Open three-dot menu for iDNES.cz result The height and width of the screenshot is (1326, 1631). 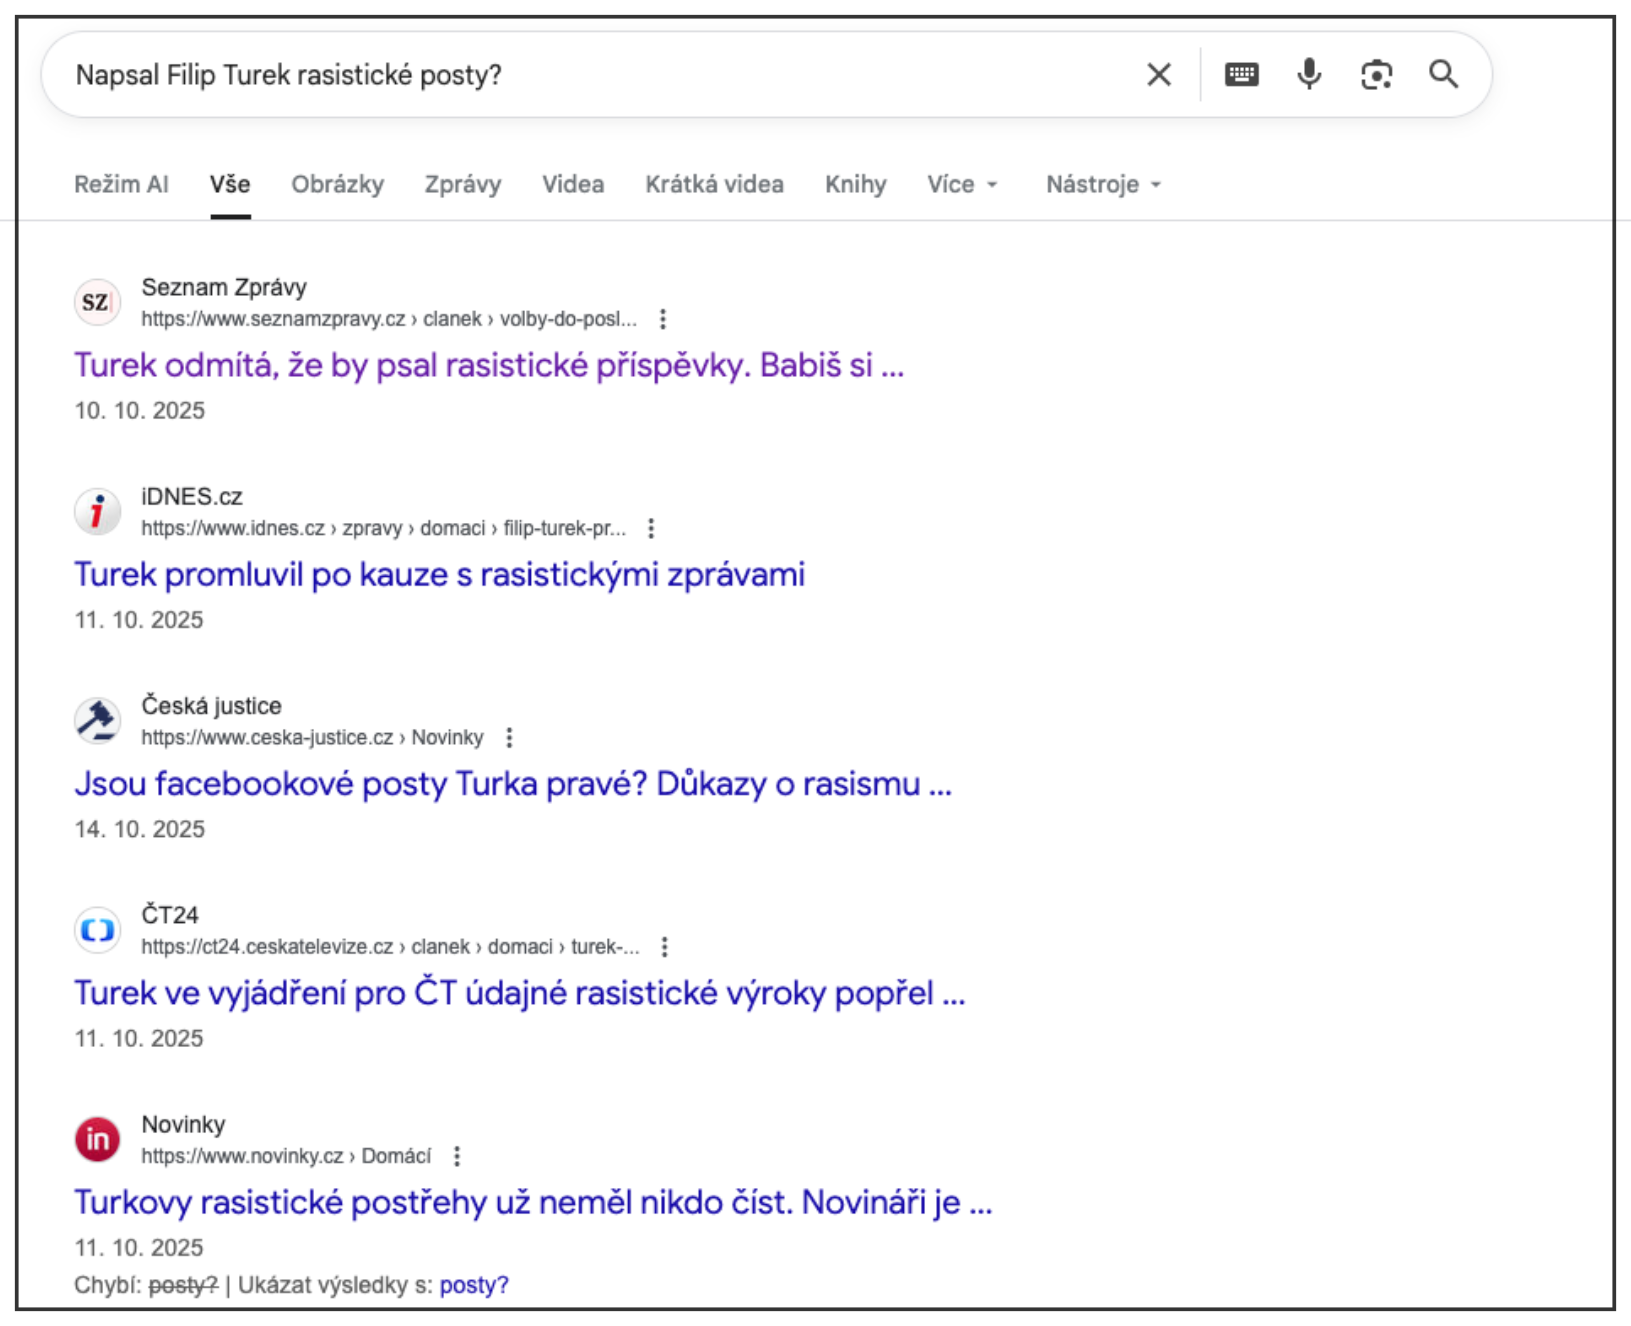(651, 528)
